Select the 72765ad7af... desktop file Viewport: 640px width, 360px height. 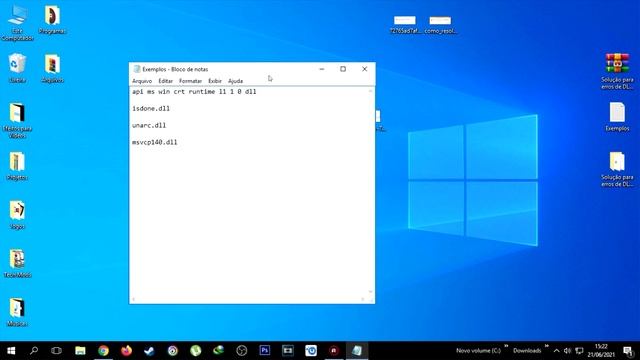tap(404, 24)
